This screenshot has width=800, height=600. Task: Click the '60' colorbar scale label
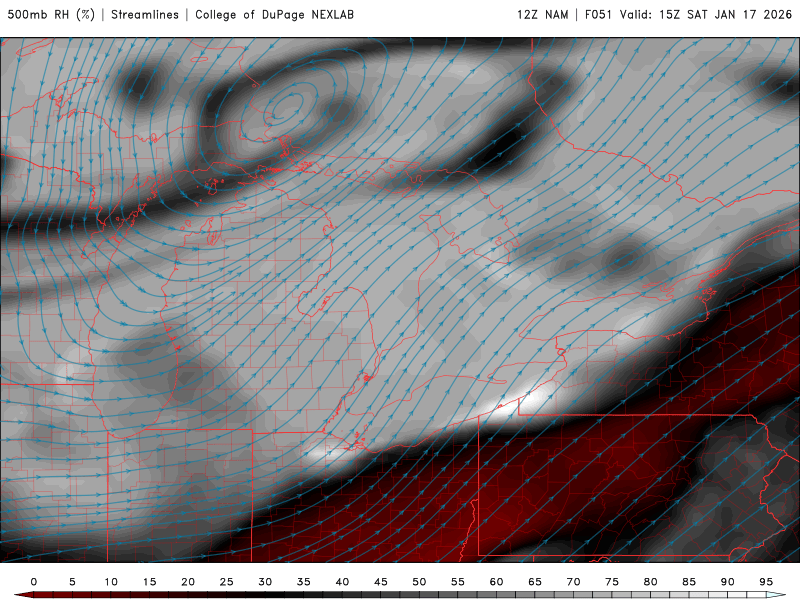click(x=496, y=582)
